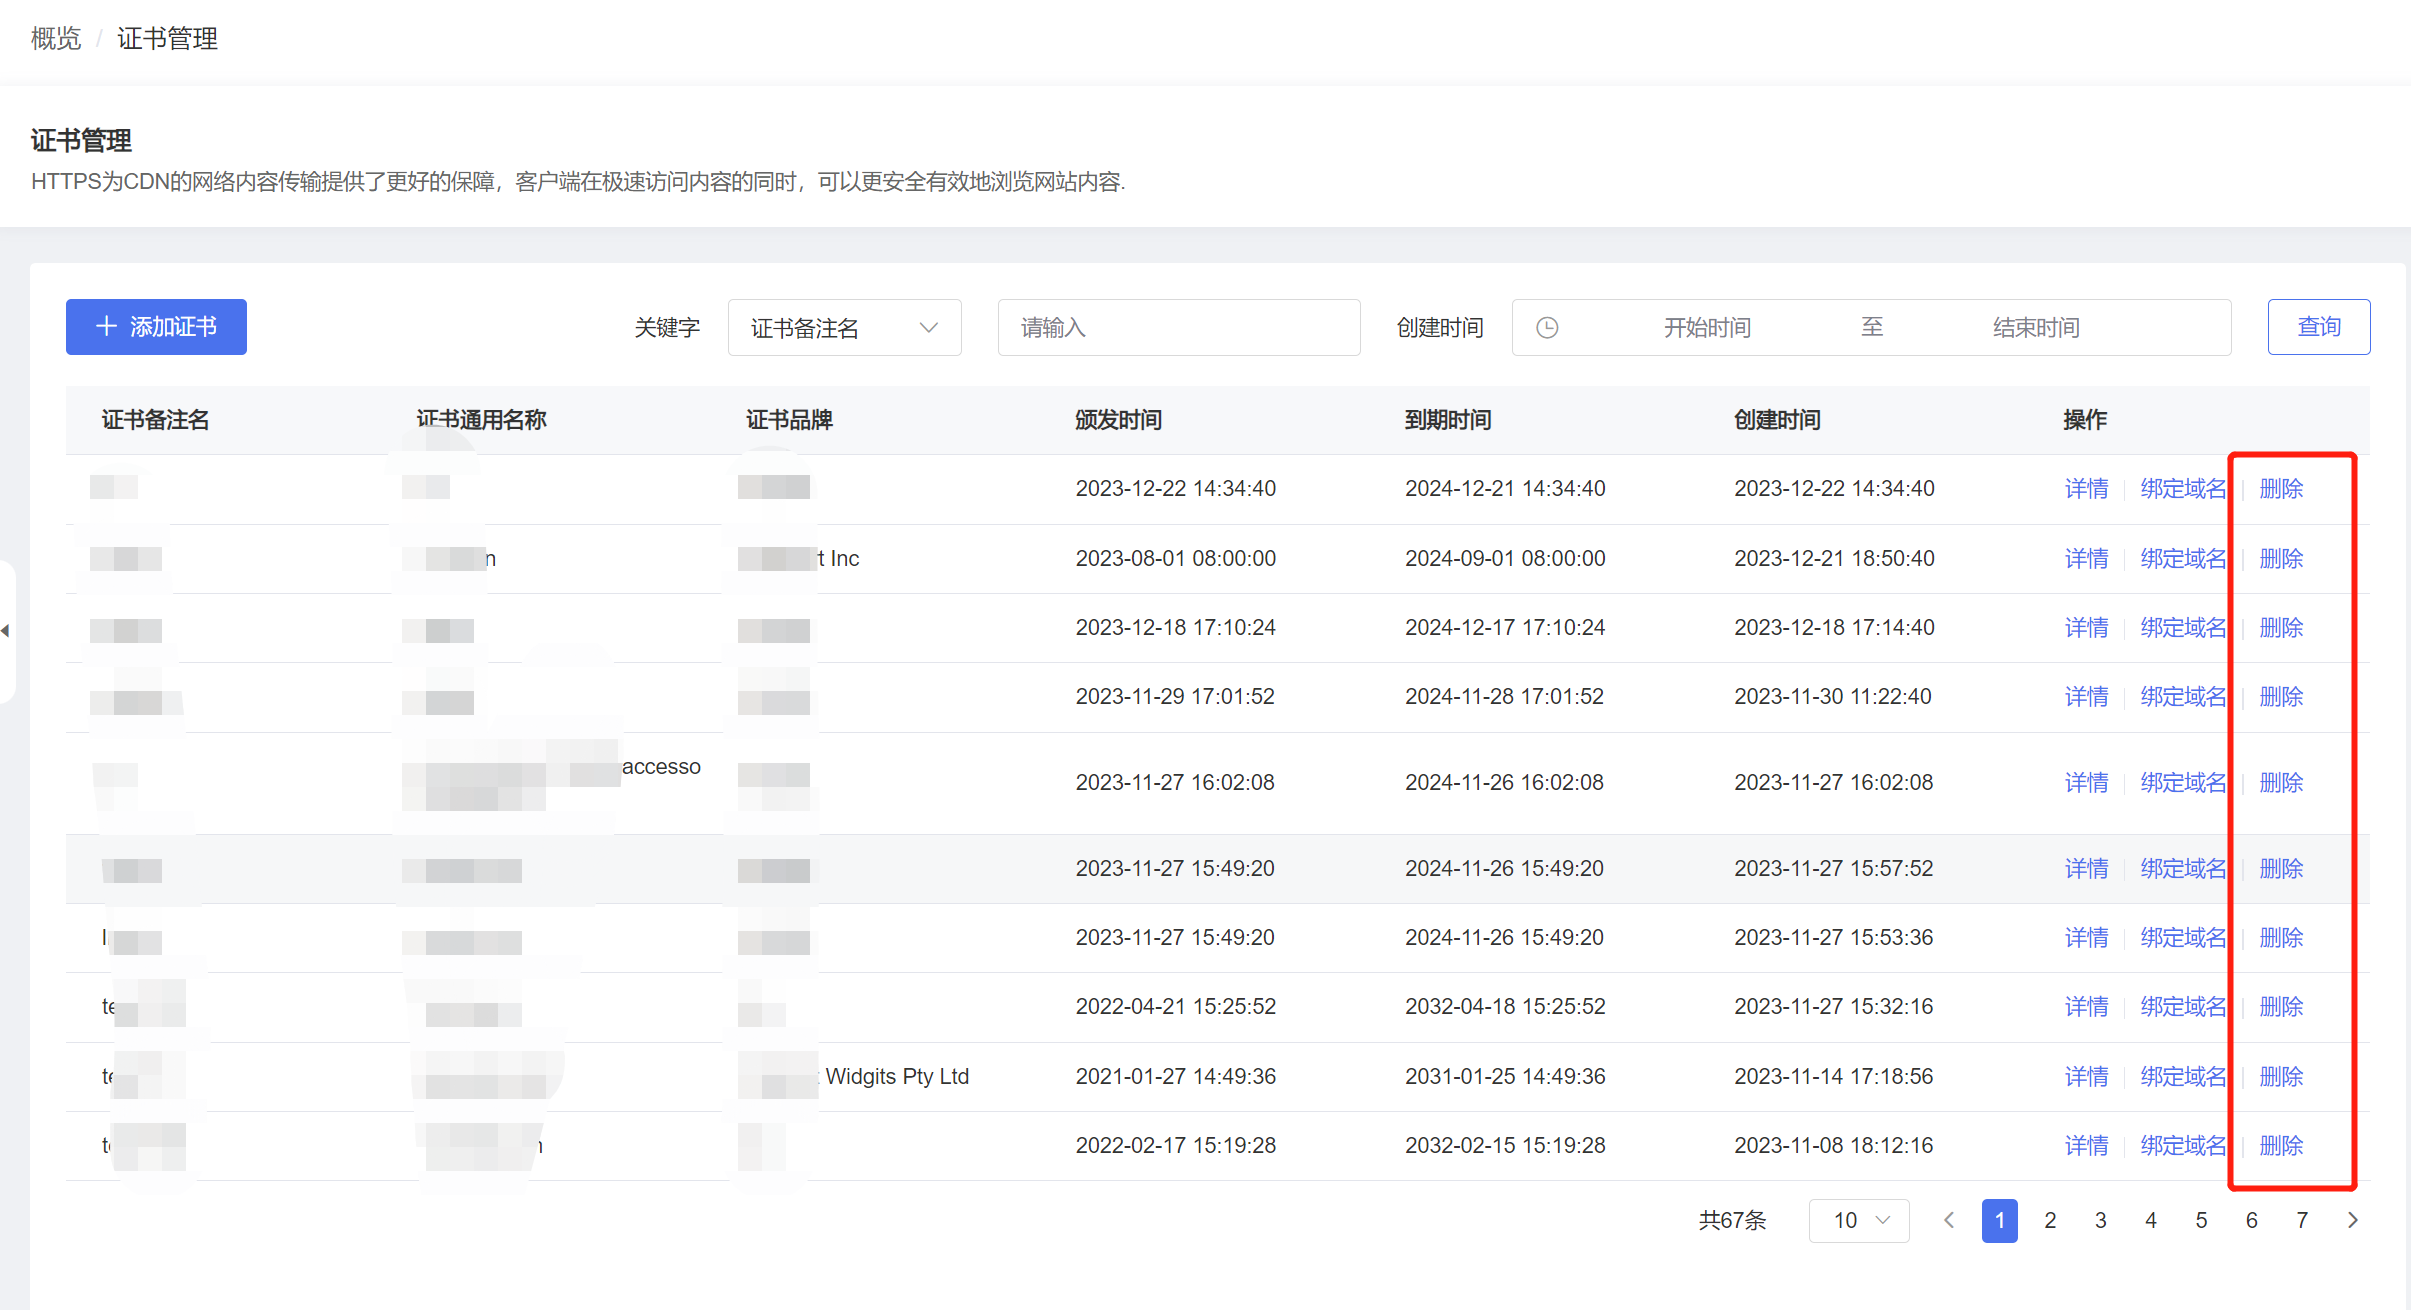Go to next page arrow
This screenshot has width=2411, height=1310.
[2353, 1220]
